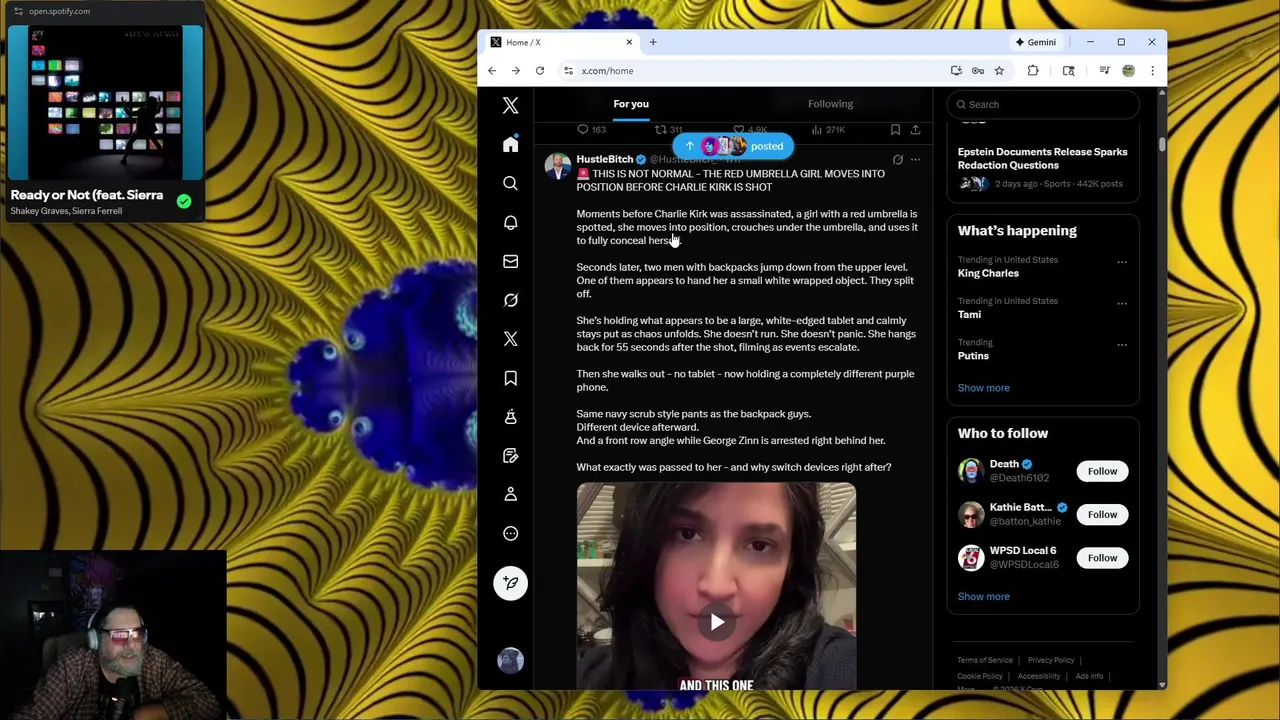Open Chrome media controls music icon
This screenshot has height=720, width=1280.
[1104, 71]
